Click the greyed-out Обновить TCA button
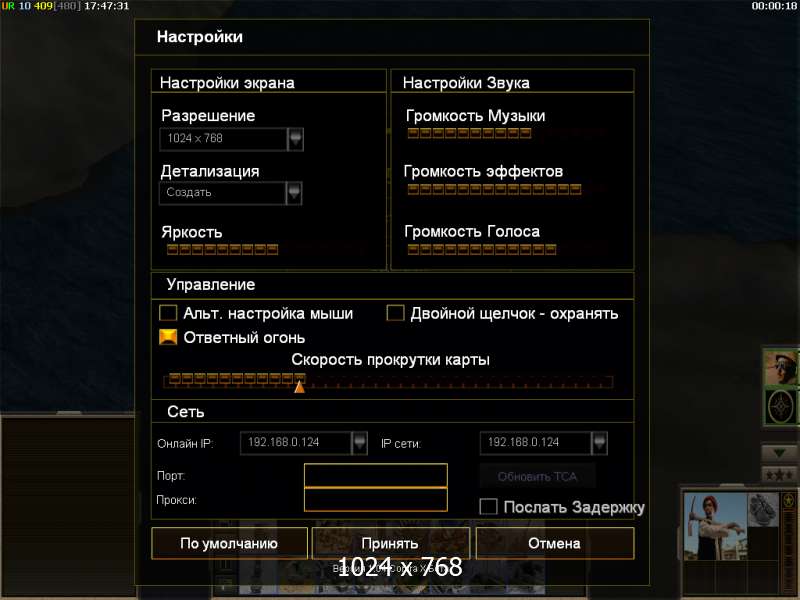800x600 pixels. click(537, 477)
